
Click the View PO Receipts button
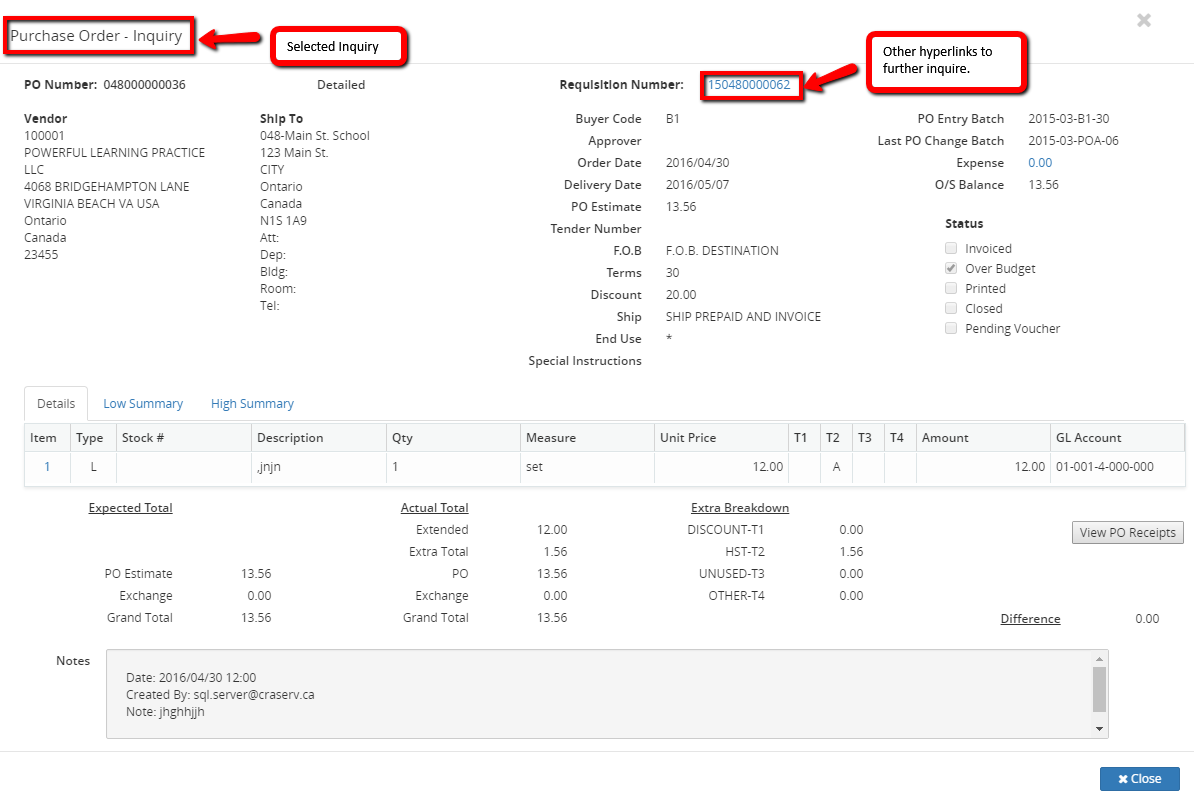tap(1127, 533)
